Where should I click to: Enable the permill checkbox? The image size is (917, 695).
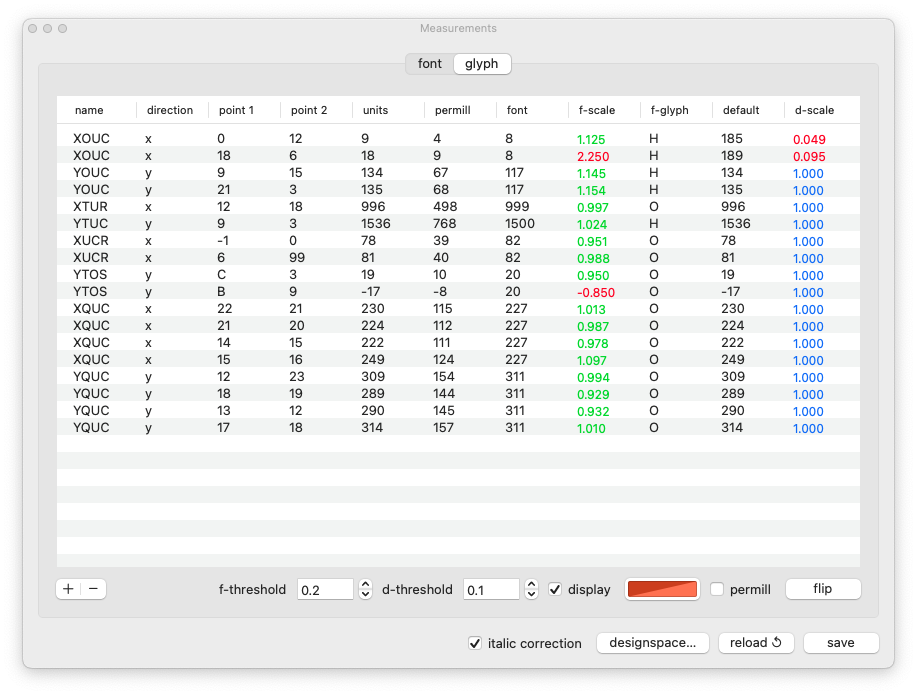[717, 589]
